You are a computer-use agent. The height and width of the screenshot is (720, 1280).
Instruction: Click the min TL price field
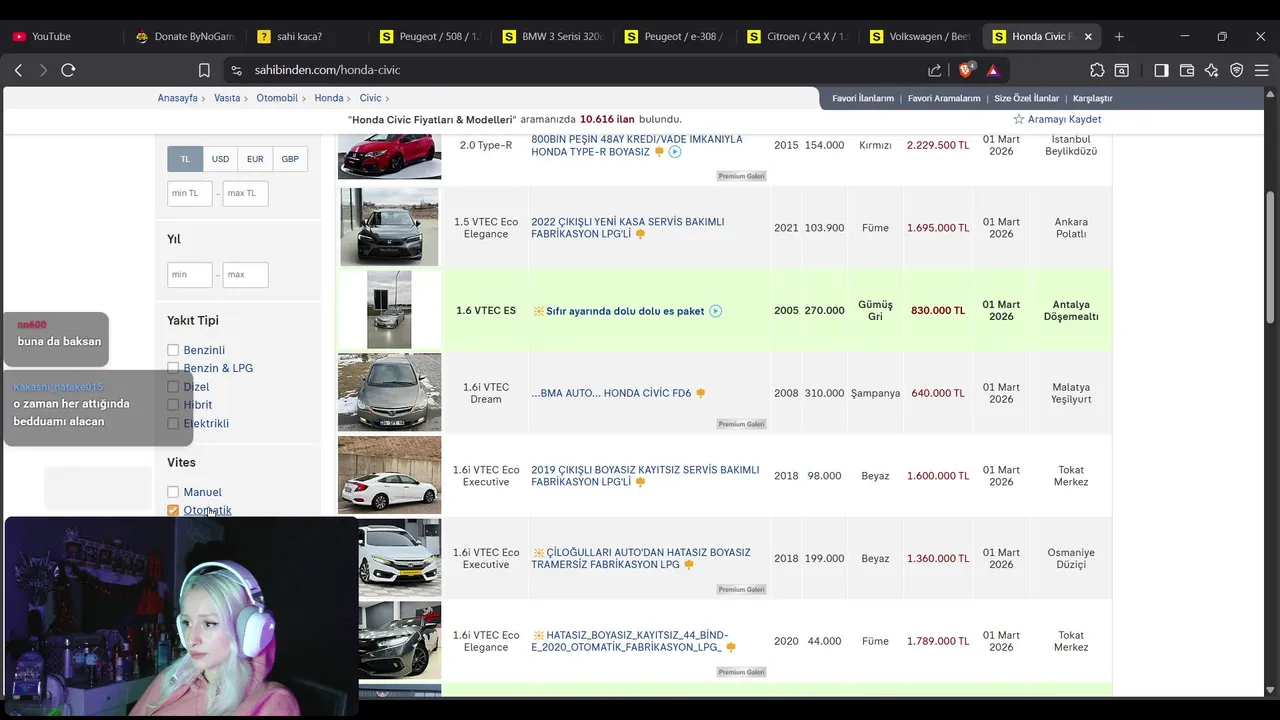click(x=190, y=193)
